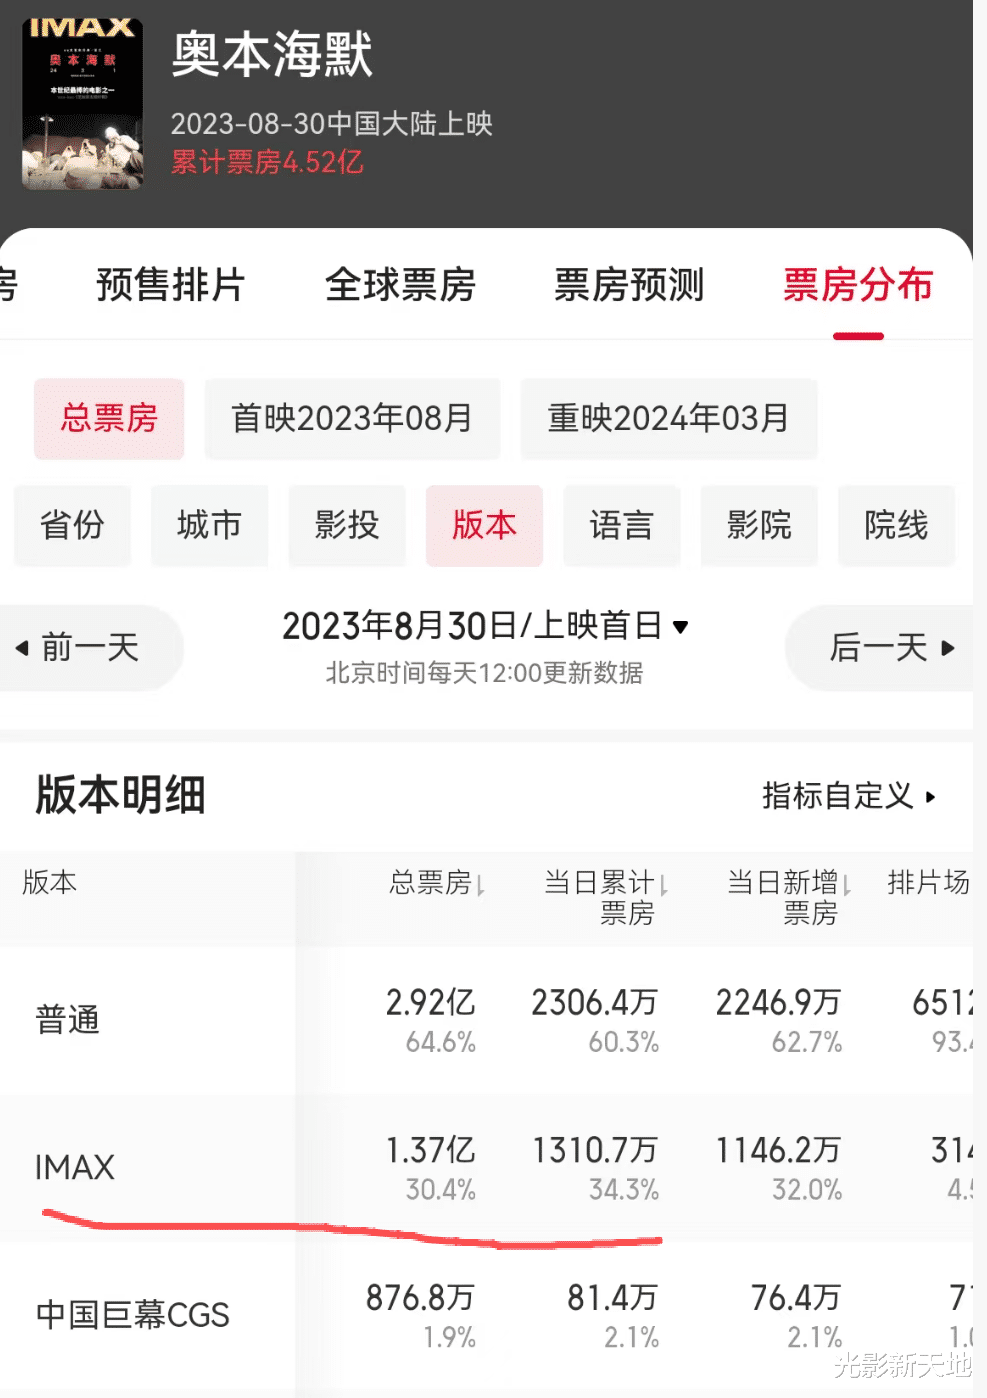Click the 1.37亿 IMAX total value

click(431, 1150)
